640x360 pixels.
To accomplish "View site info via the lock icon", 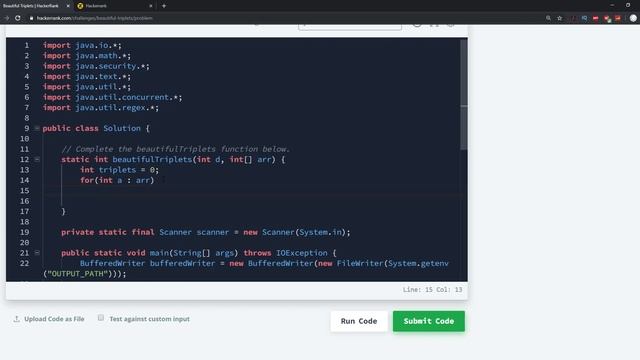I will 31,18.
